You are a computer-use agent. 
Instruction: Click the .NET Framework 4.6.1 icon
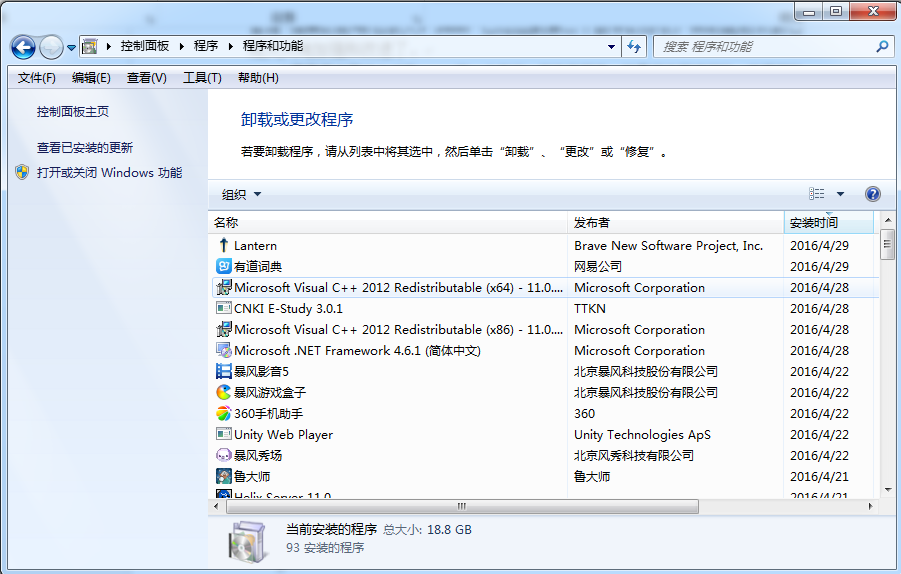tap(224, 350)
